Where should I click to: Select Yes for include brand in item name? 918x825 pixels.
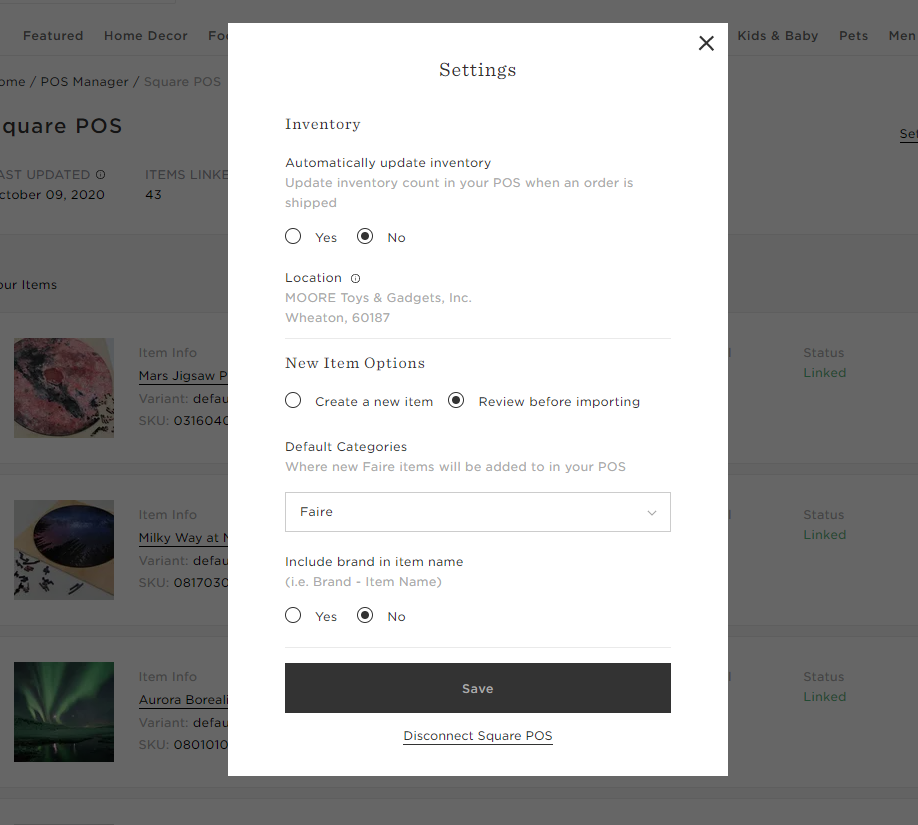(x=293, y=616)
